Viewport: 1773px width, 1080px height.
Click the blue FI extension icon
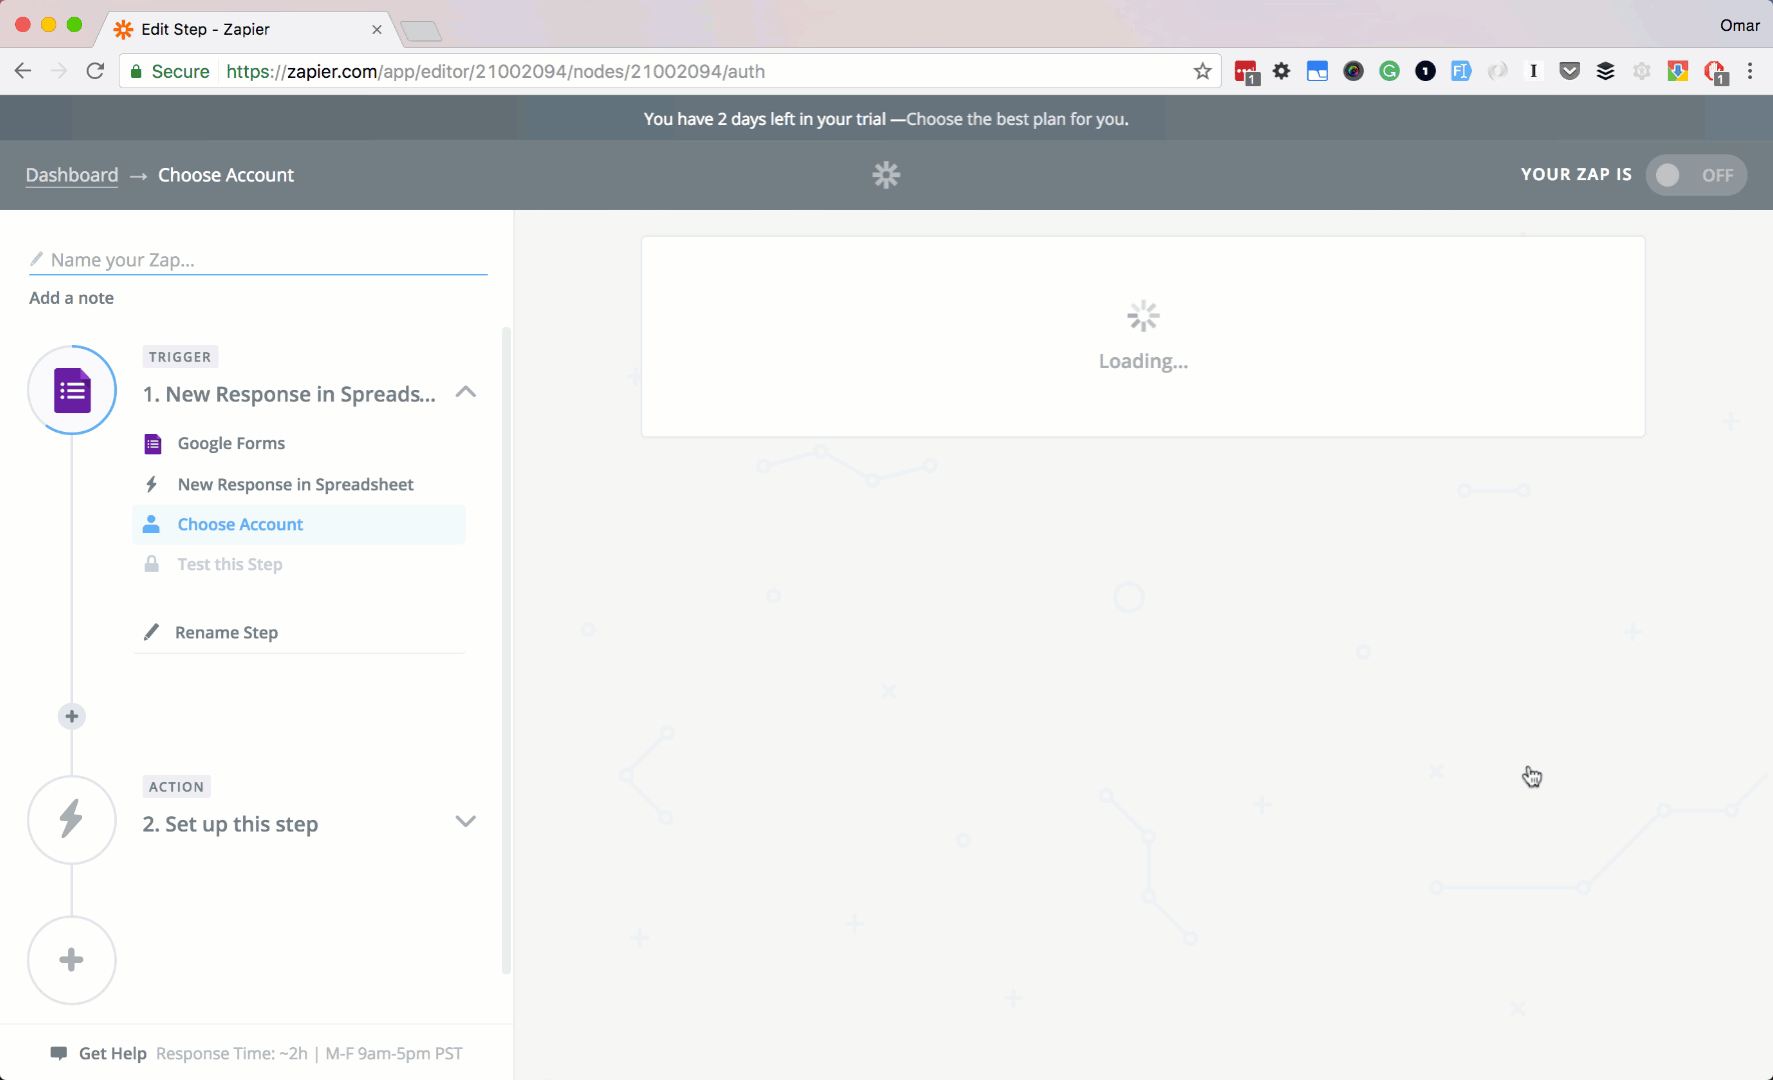tap(1461, 71)
